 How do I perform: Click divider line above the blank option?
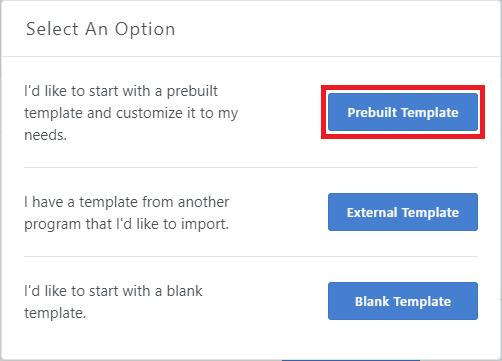(x=251, y=256)
